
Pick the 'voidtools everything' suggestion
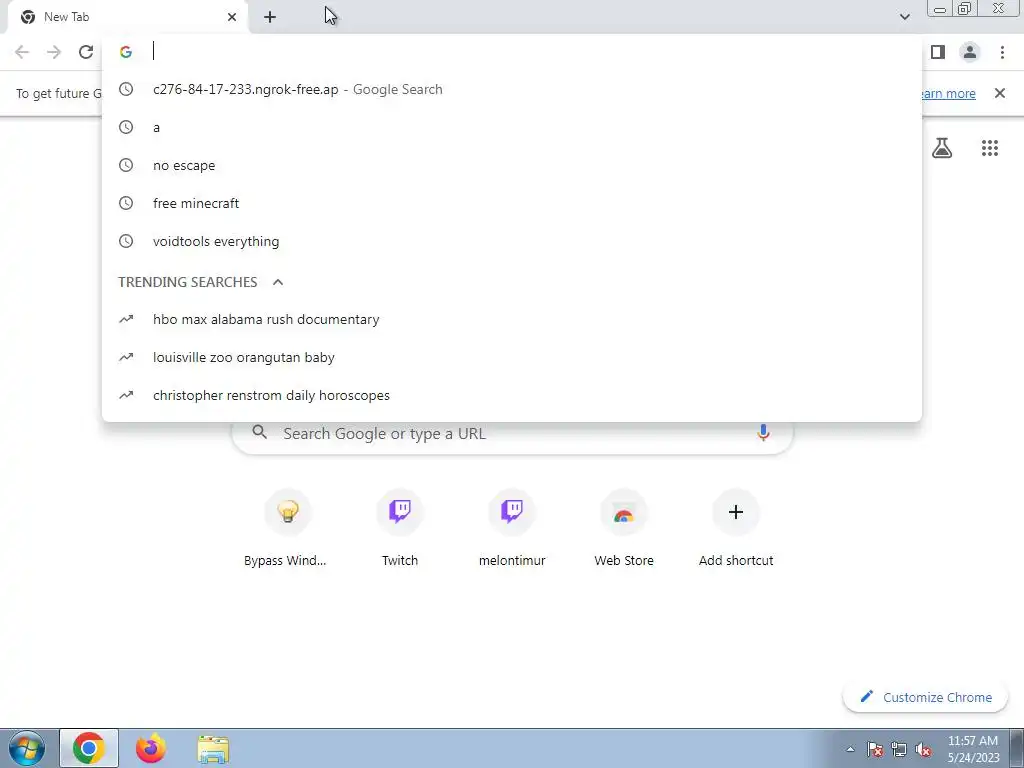(x=512, y=241)
